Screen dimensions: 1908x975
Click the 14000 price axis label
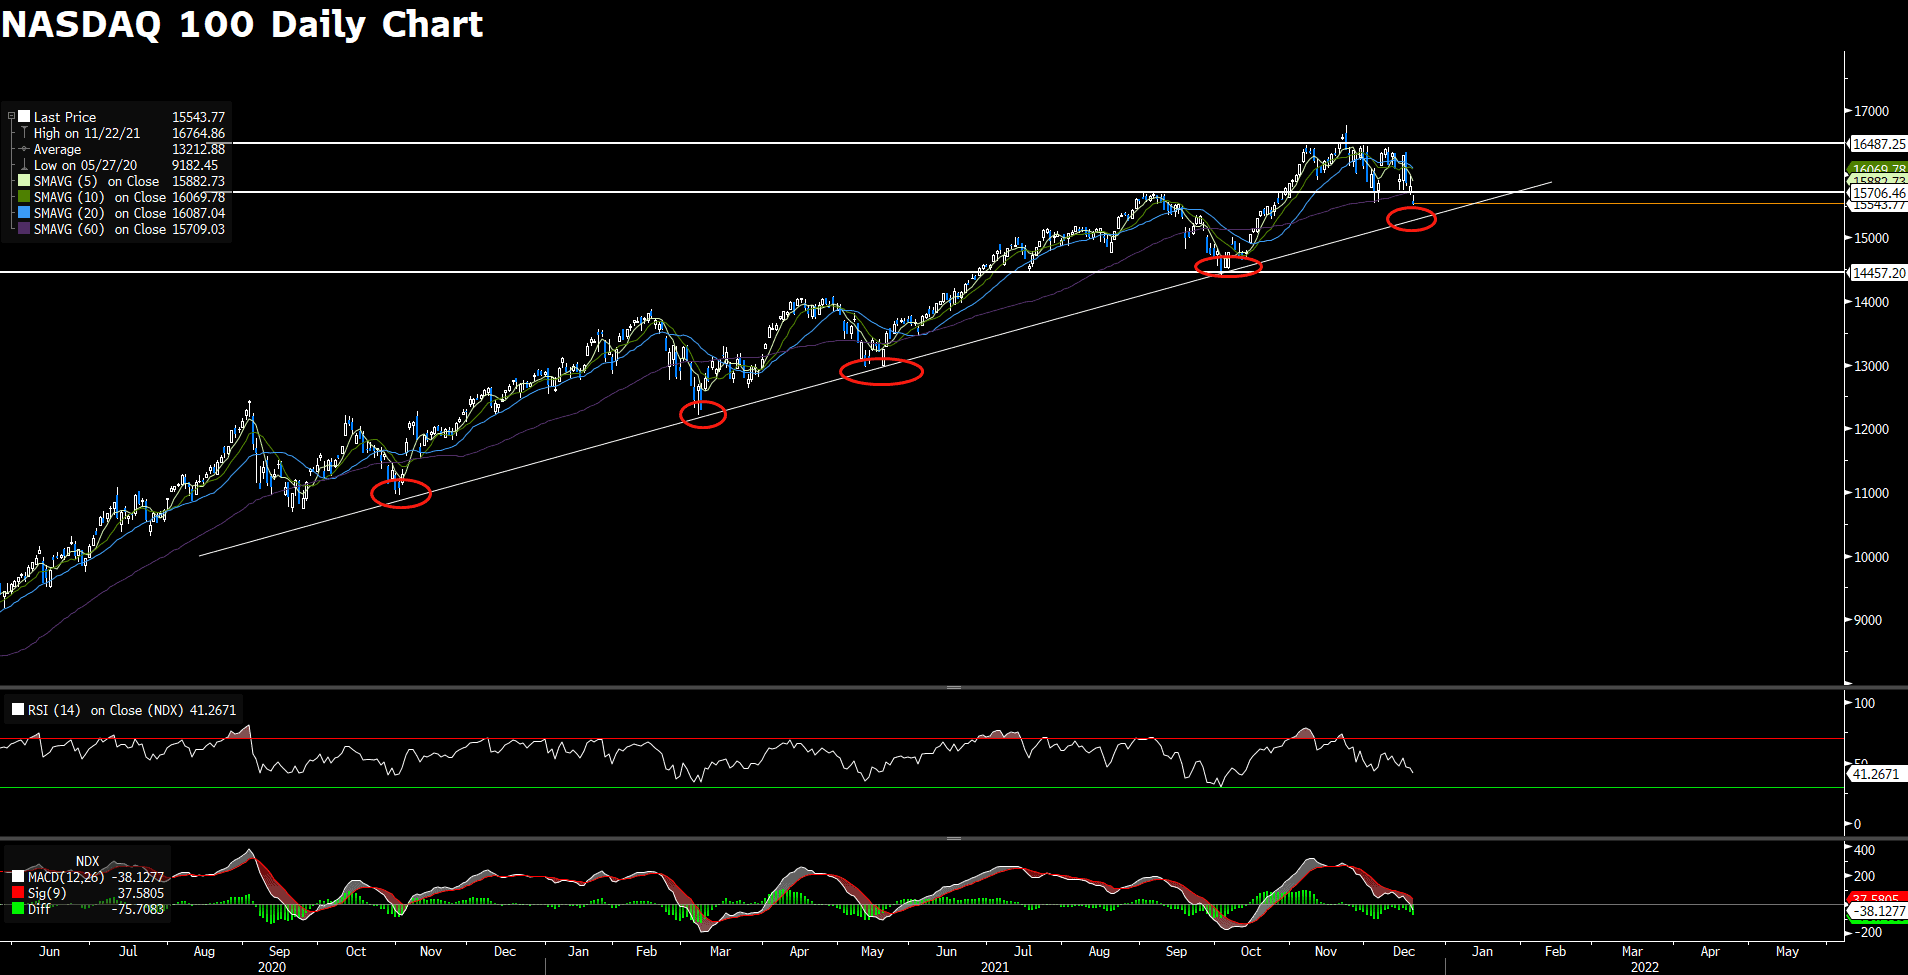point(1871,302)
